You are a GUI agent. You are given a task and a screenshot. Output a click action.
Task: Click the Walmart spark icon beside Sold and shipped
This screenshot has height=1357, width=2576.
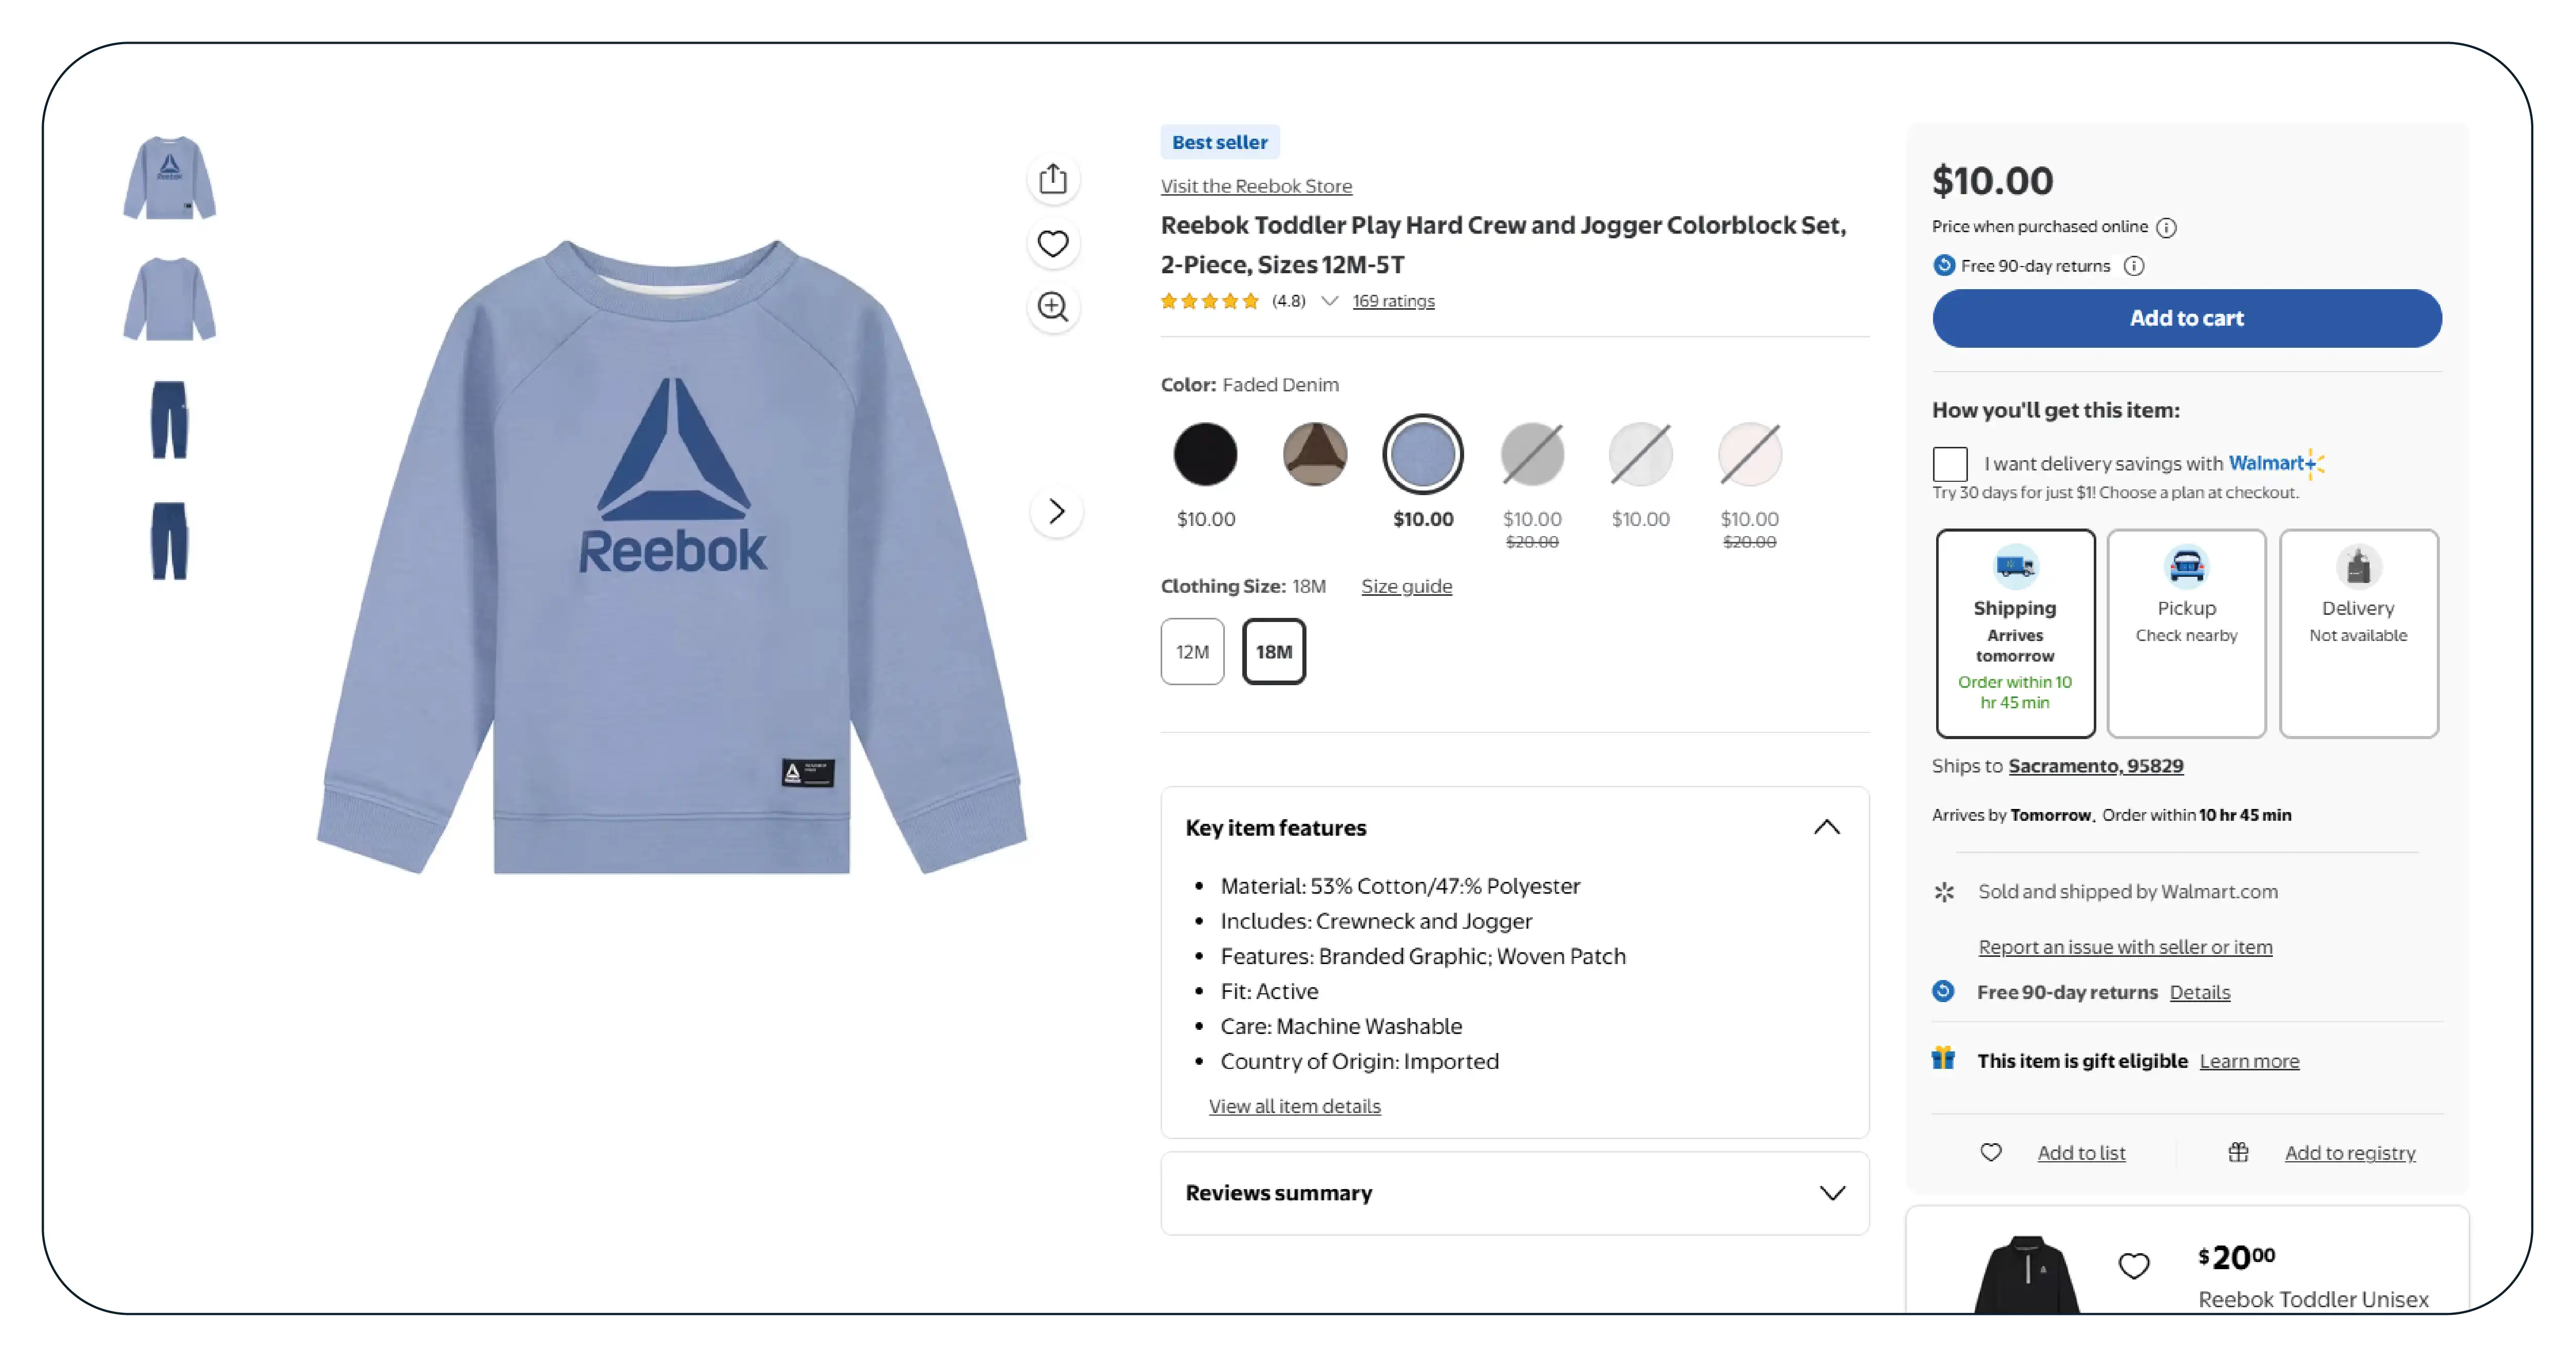tap(1943, 891)
